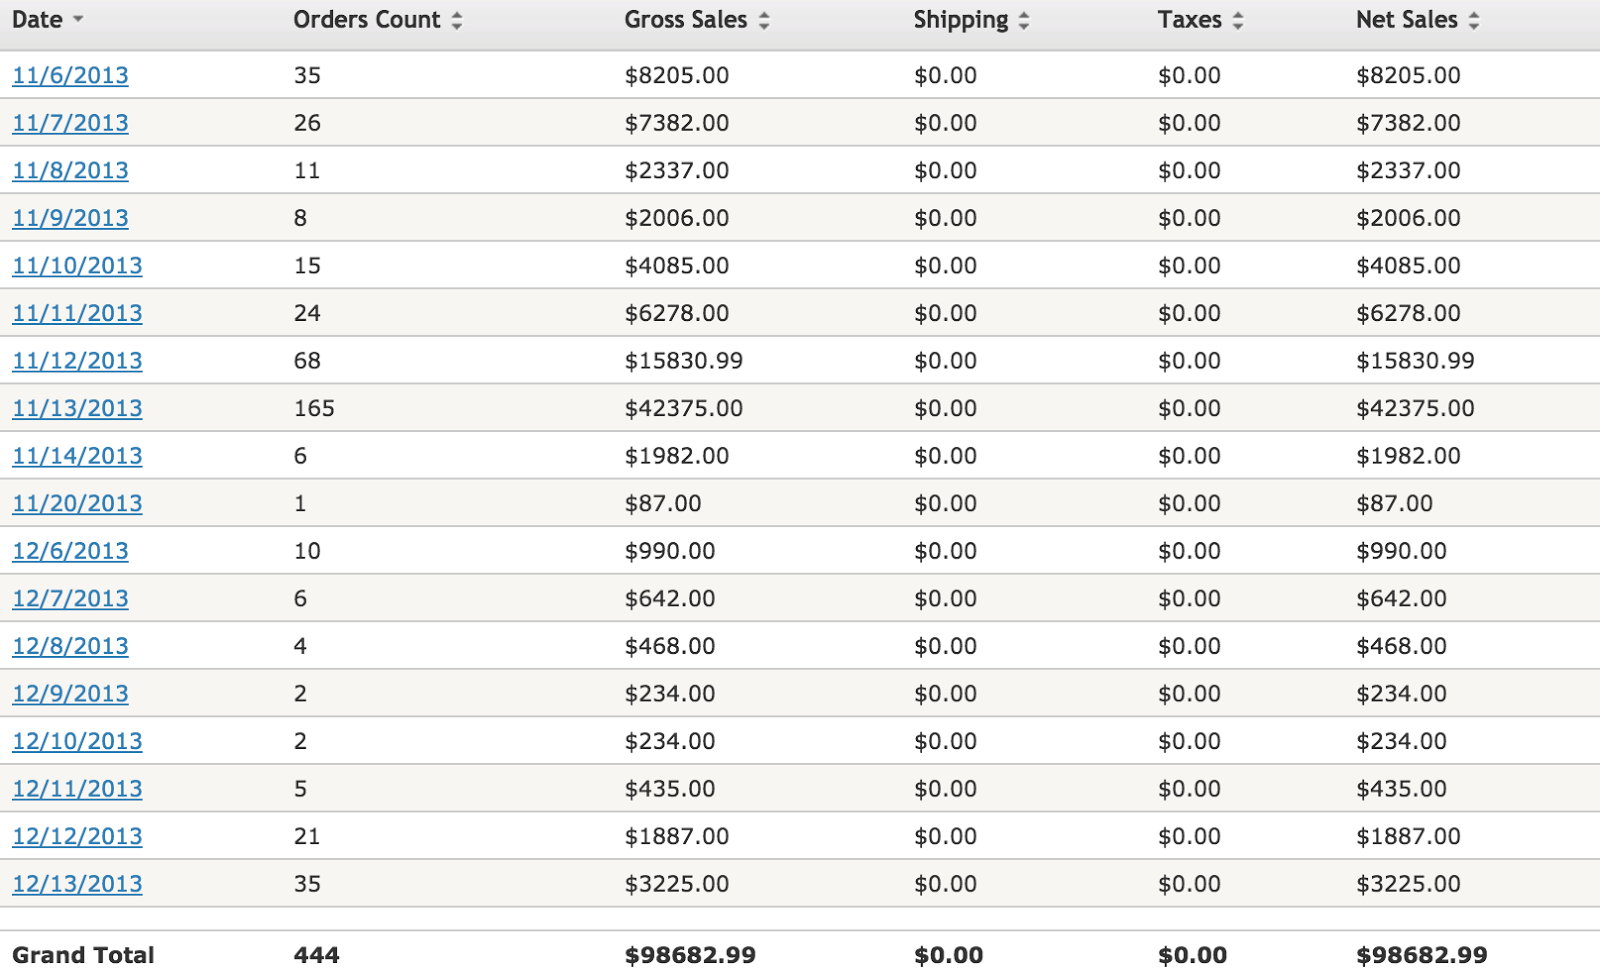Screen dimensions: 1600x973
Task: Click the Taxes sort arrows icon
Action: 1238,20
